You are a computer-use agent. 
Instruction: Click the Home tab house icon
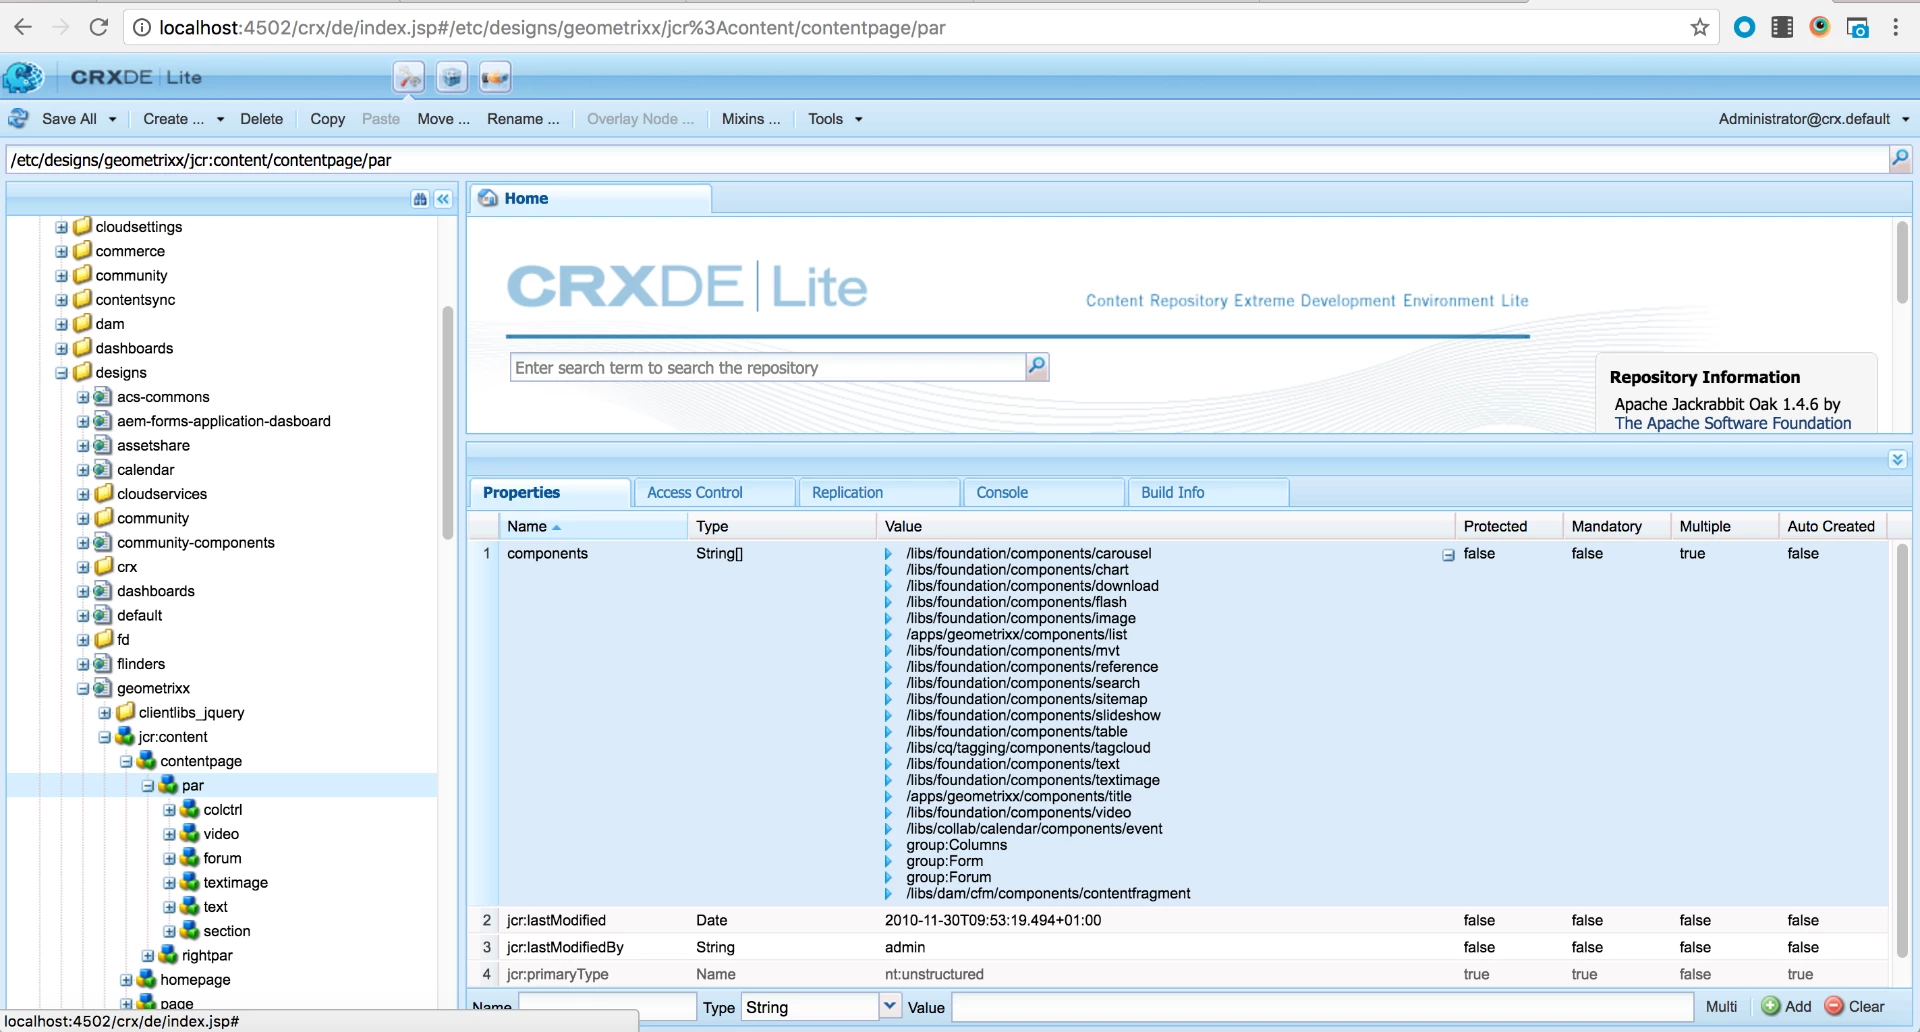(488, 198)
